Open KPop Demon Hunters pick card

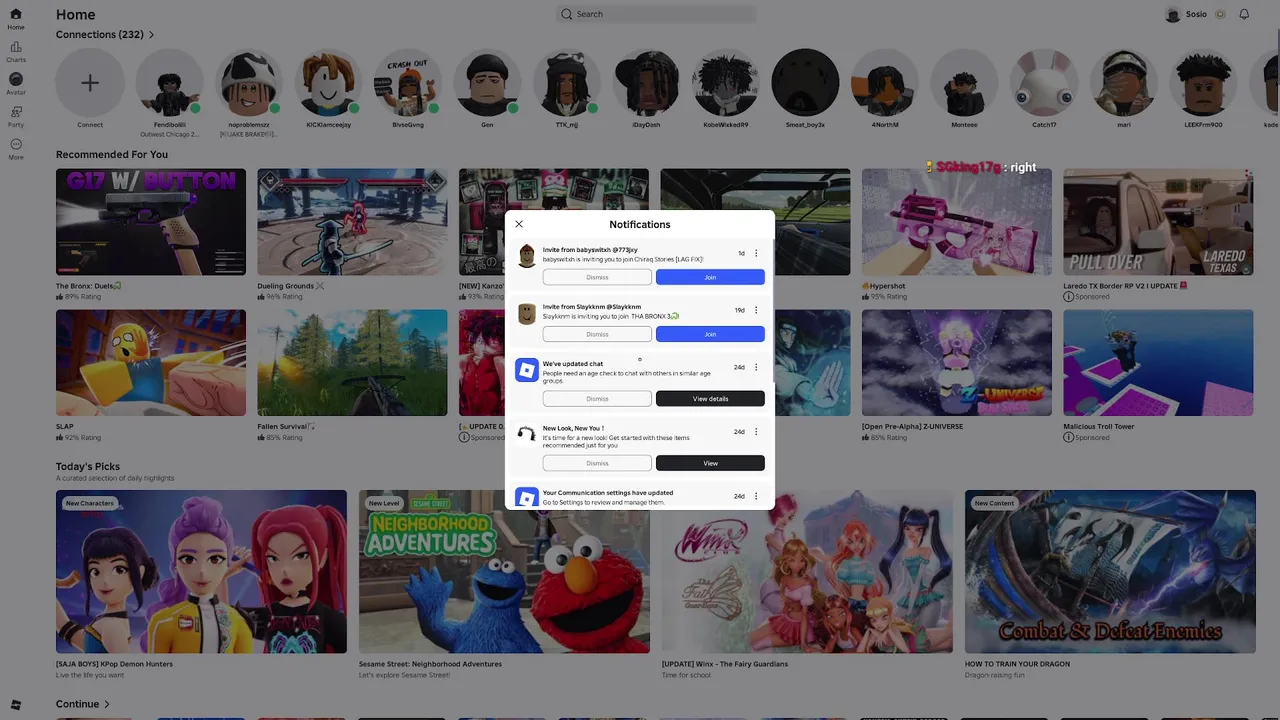pos(201,571)
